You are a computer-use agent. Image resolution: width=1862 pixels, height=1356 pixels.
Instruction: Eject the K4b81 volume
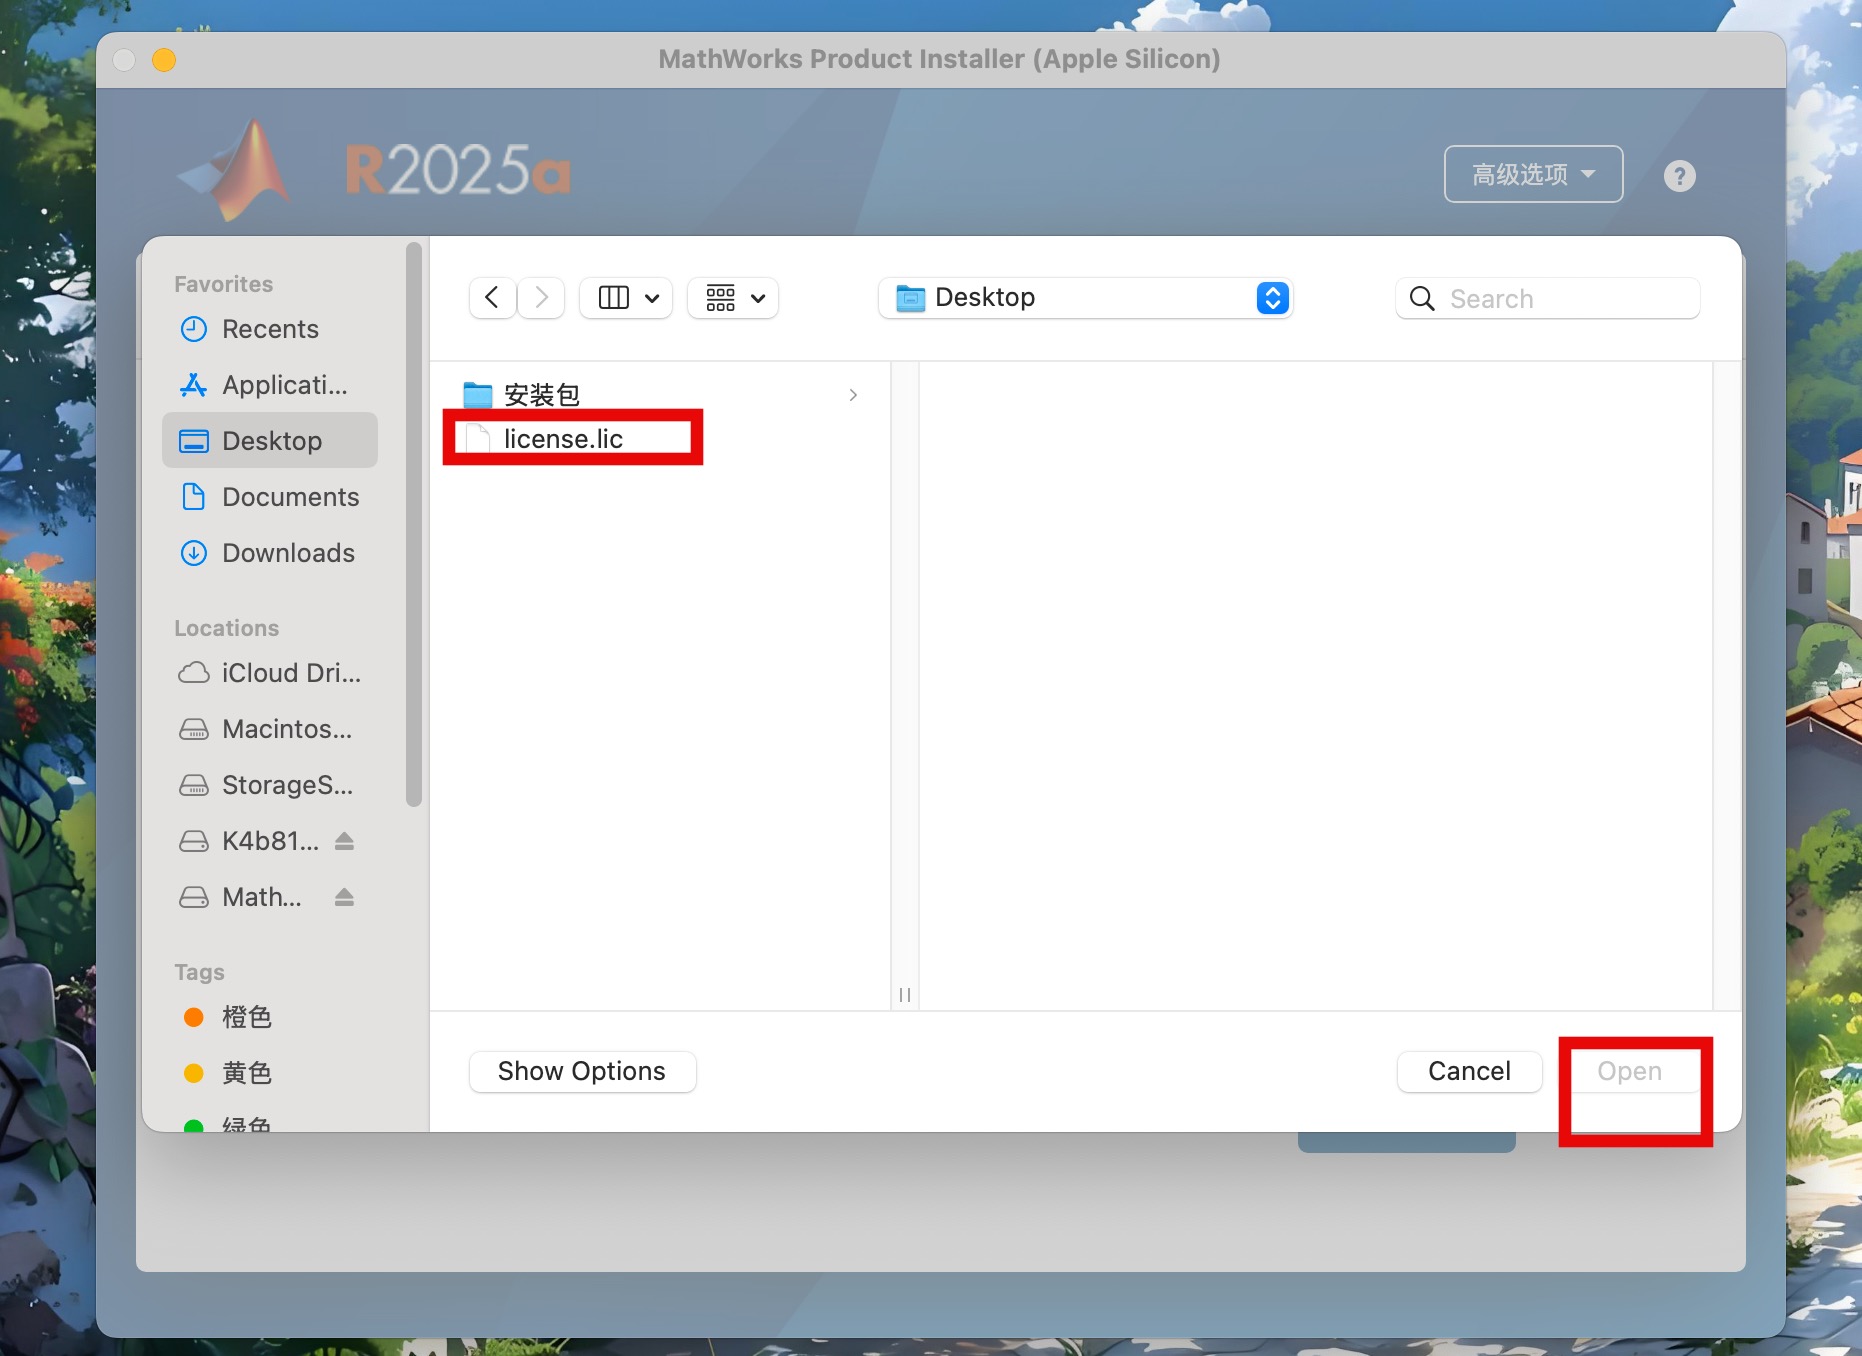point(344,841)
